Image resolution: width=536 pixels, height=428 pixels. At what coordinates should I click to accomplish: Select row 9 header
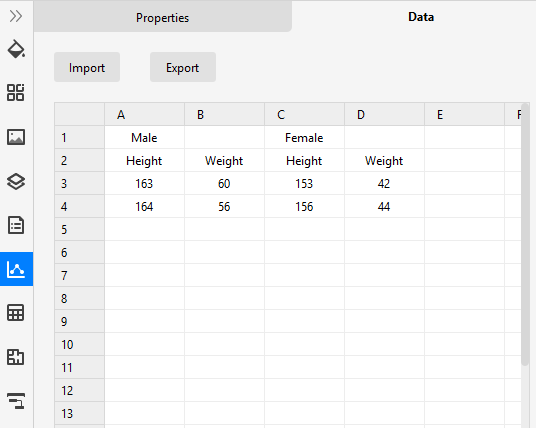tap(79, 321)
